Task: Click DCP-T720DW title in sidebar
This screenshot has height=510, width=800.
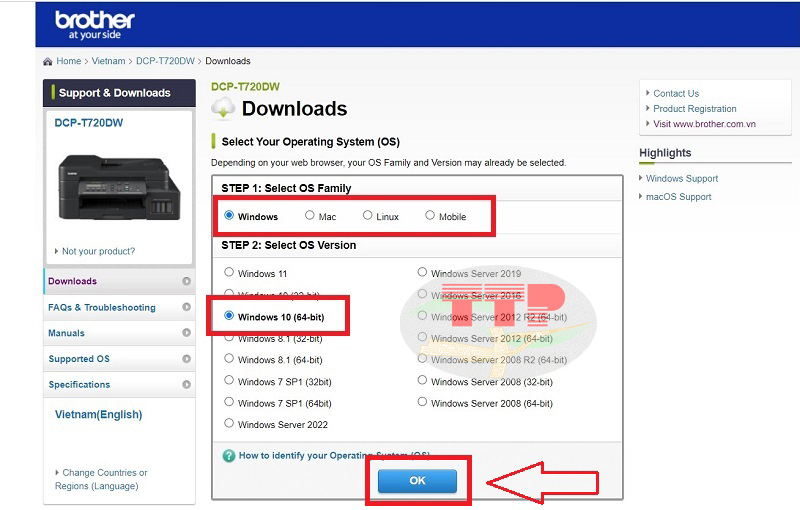Action: pyautogui.click(x=89, y=123)
